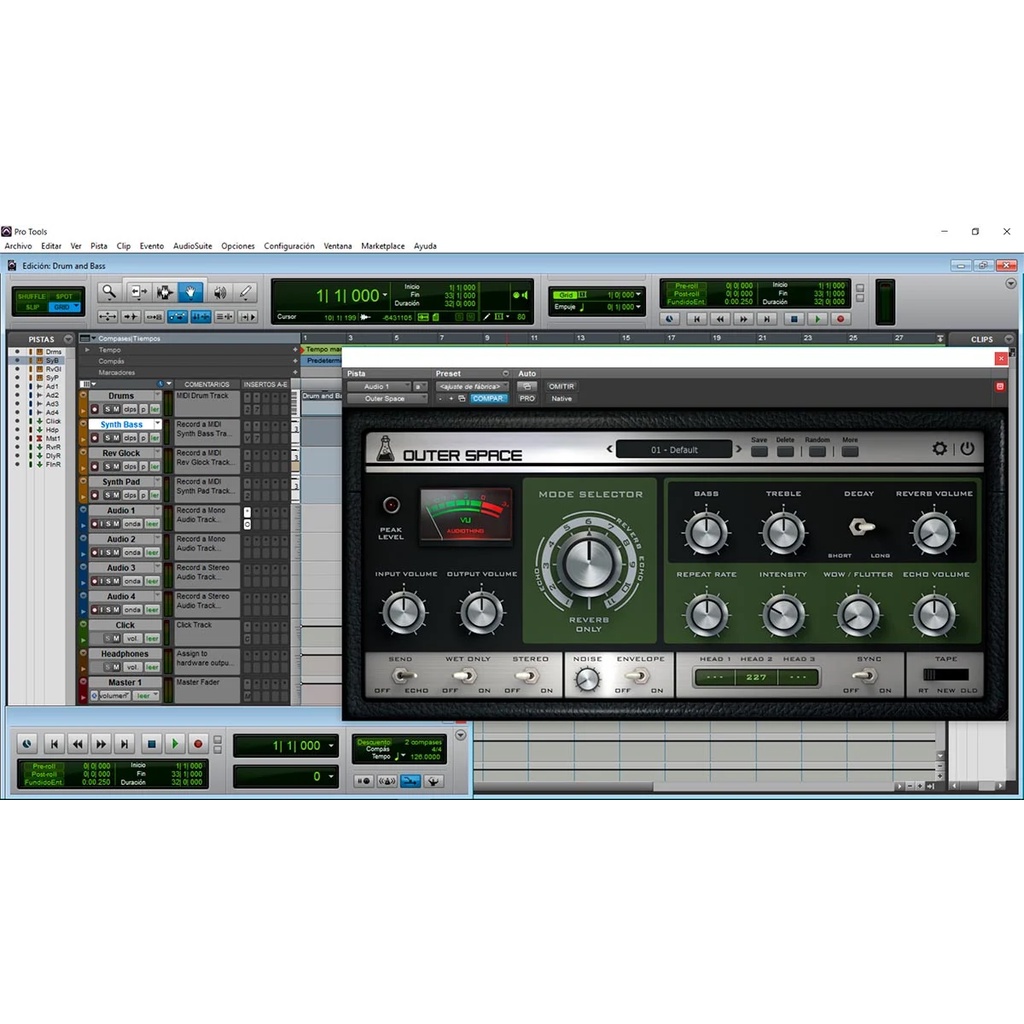Flip the Wet Only switch

coord(465,675)
